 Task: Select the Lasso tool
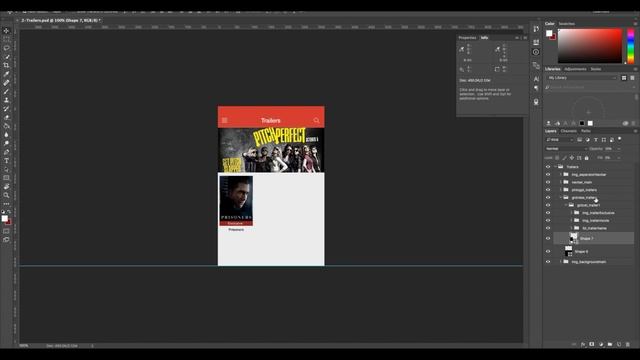tap(6, 48)
